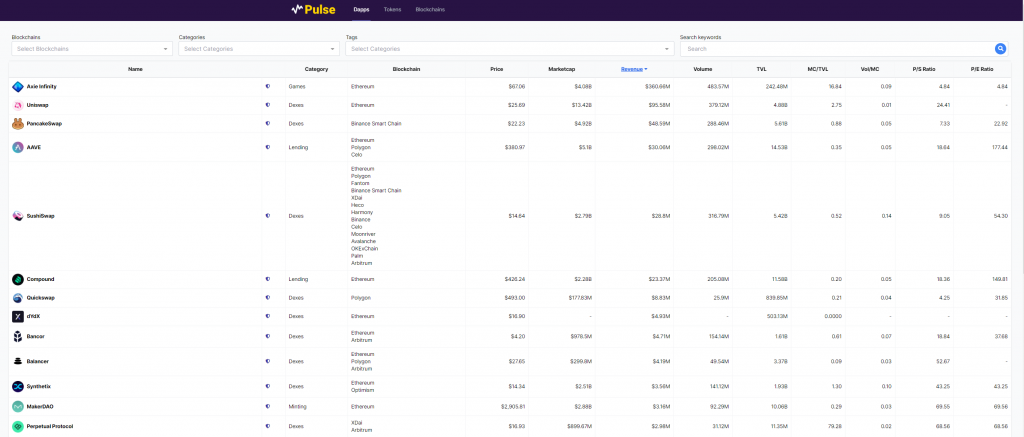The height and width of the screenshot is (437, 1024).
Task: Click Games category in Axie Infinity row
Action: pyautogui.click(x=296, y=86)
